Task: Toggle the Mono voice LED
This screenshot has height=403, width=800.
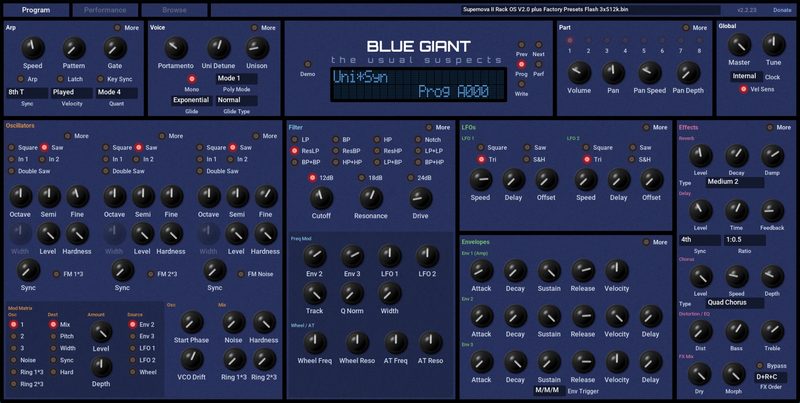Action: [192, 79]
